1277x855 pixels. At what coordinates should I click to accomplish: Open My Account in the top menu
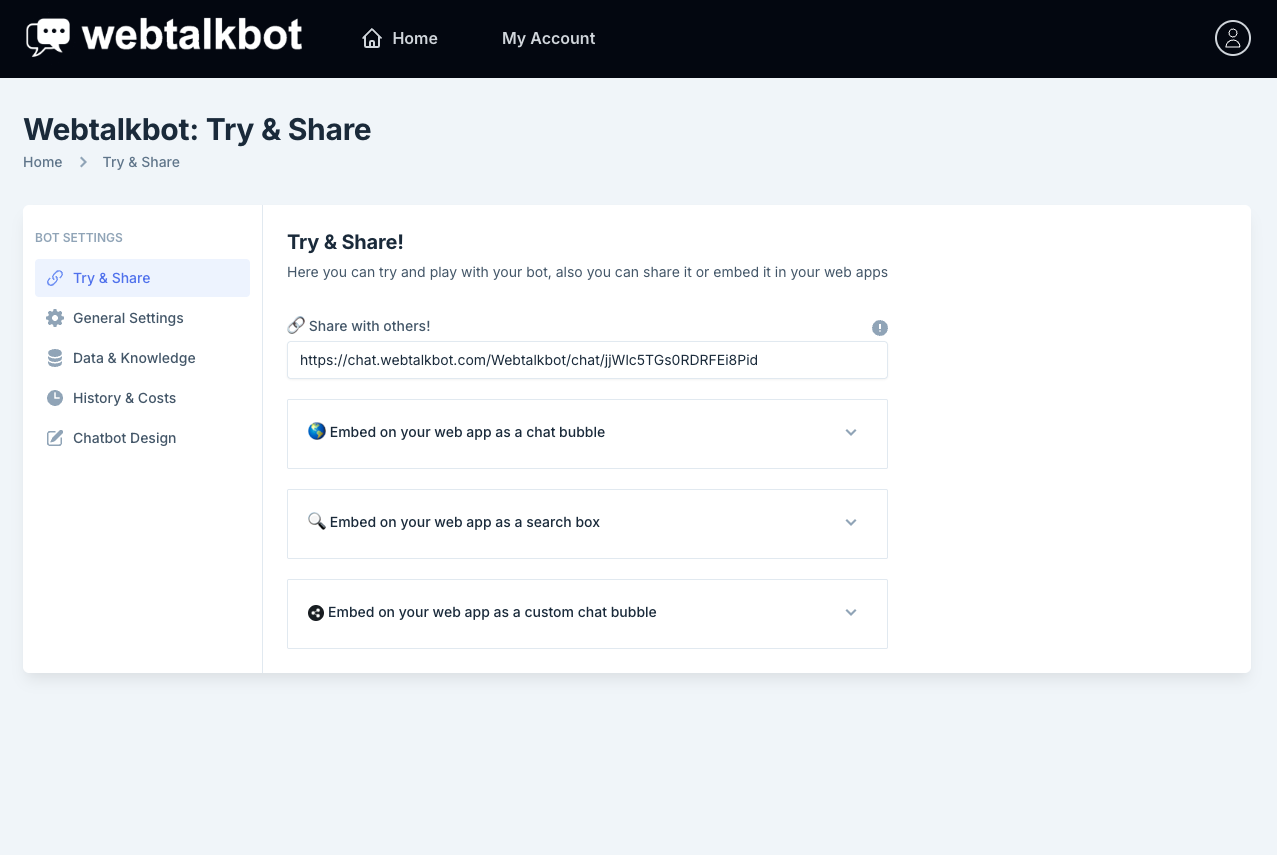[x=548, y=39]
